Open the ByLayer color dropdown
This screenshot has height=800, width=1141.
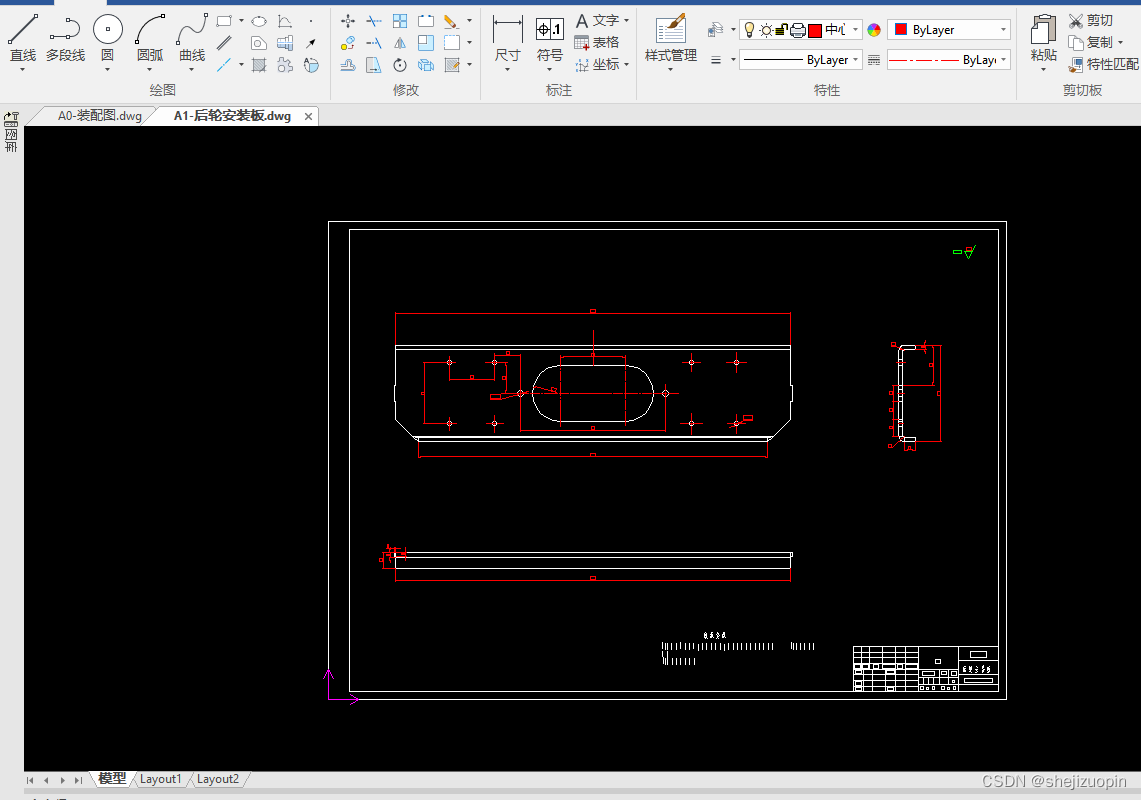pyautogui.click(x=1003, y=30)
